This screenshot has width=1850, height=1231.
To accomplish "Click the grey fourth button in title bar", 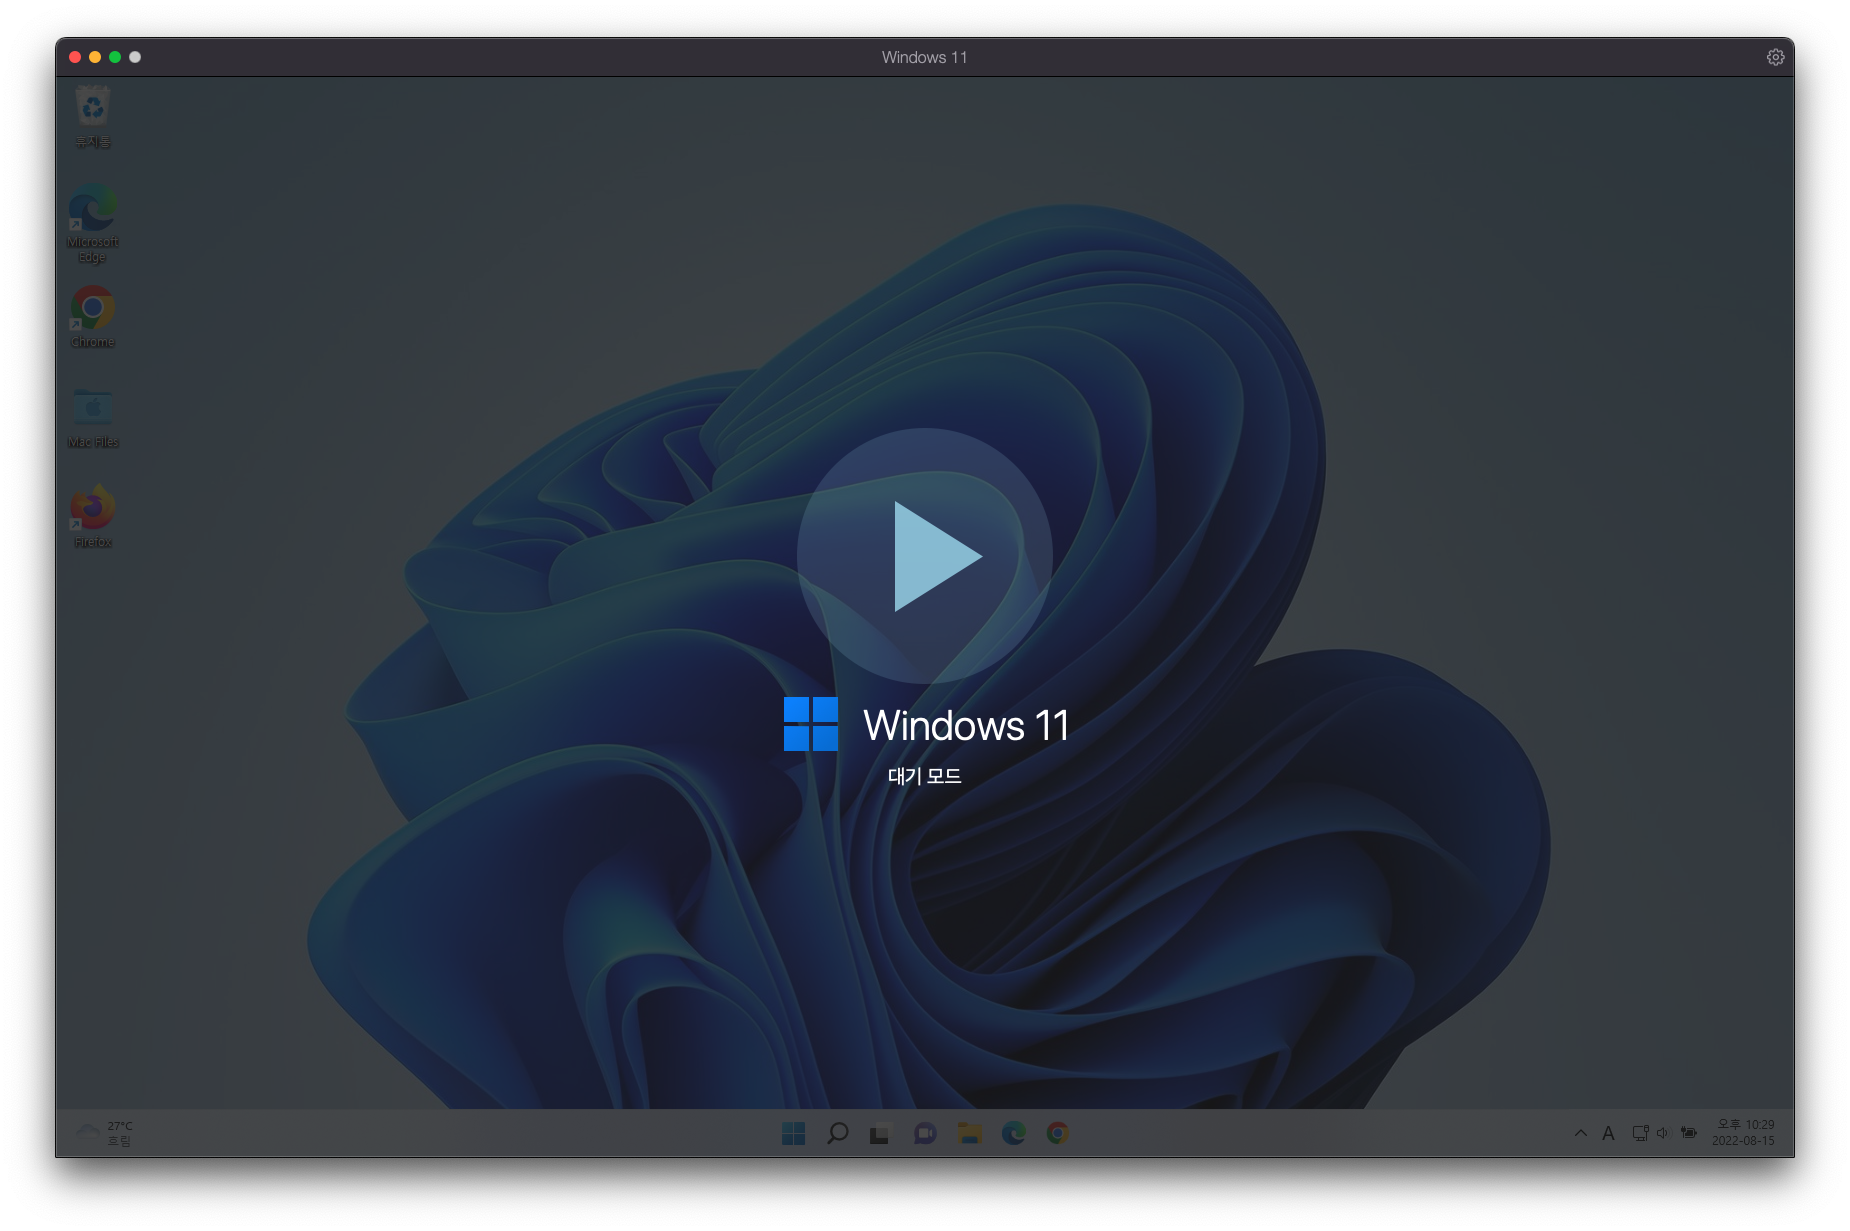I will click(135, 57).
